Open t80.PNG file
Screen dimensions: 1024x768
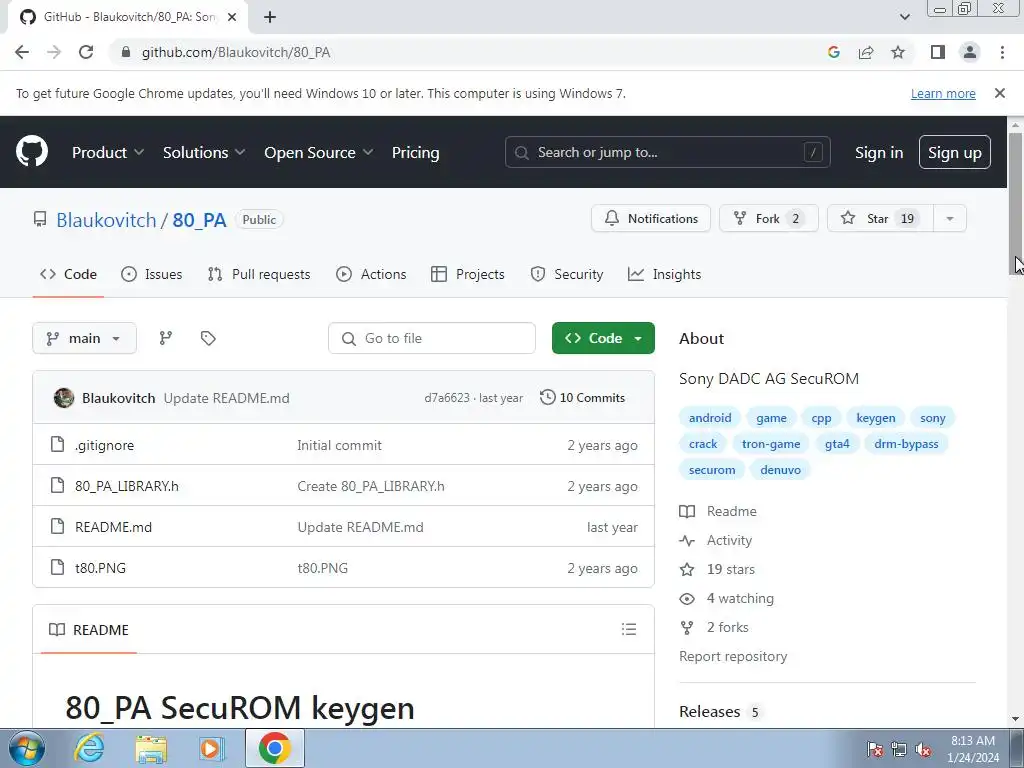100,568
